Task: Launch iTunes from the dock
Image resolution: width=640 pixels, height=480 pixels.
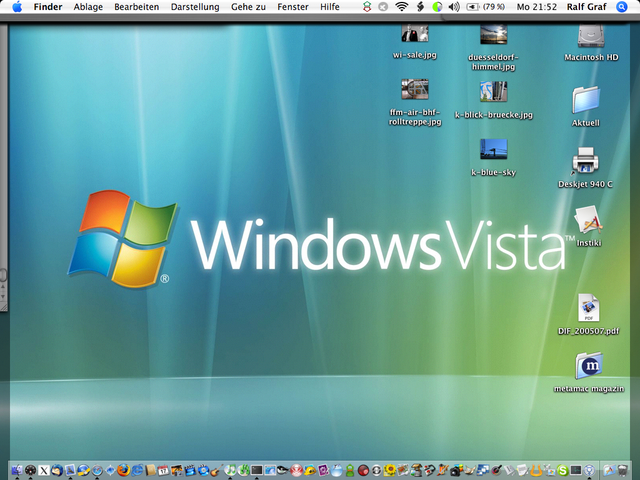Action: pos(230,471)
